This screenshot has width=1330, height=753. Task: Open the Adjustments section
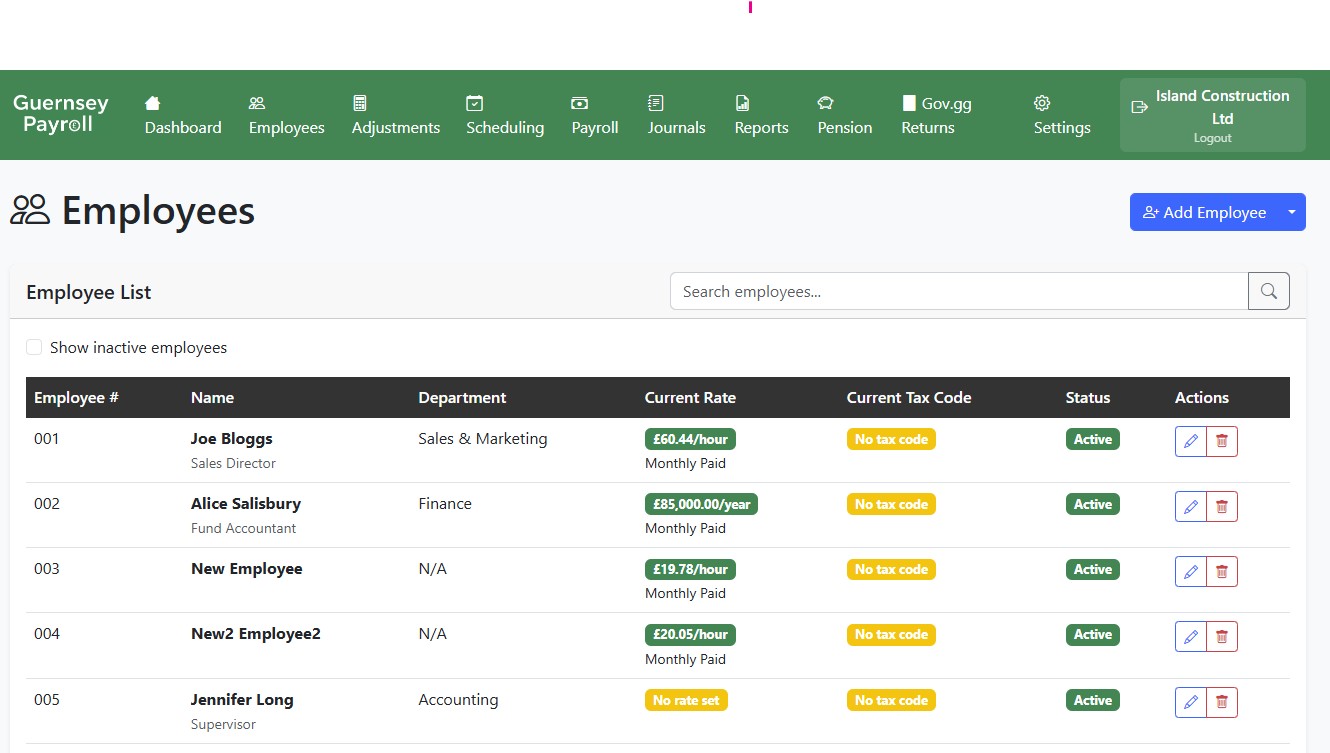[395, 115]
